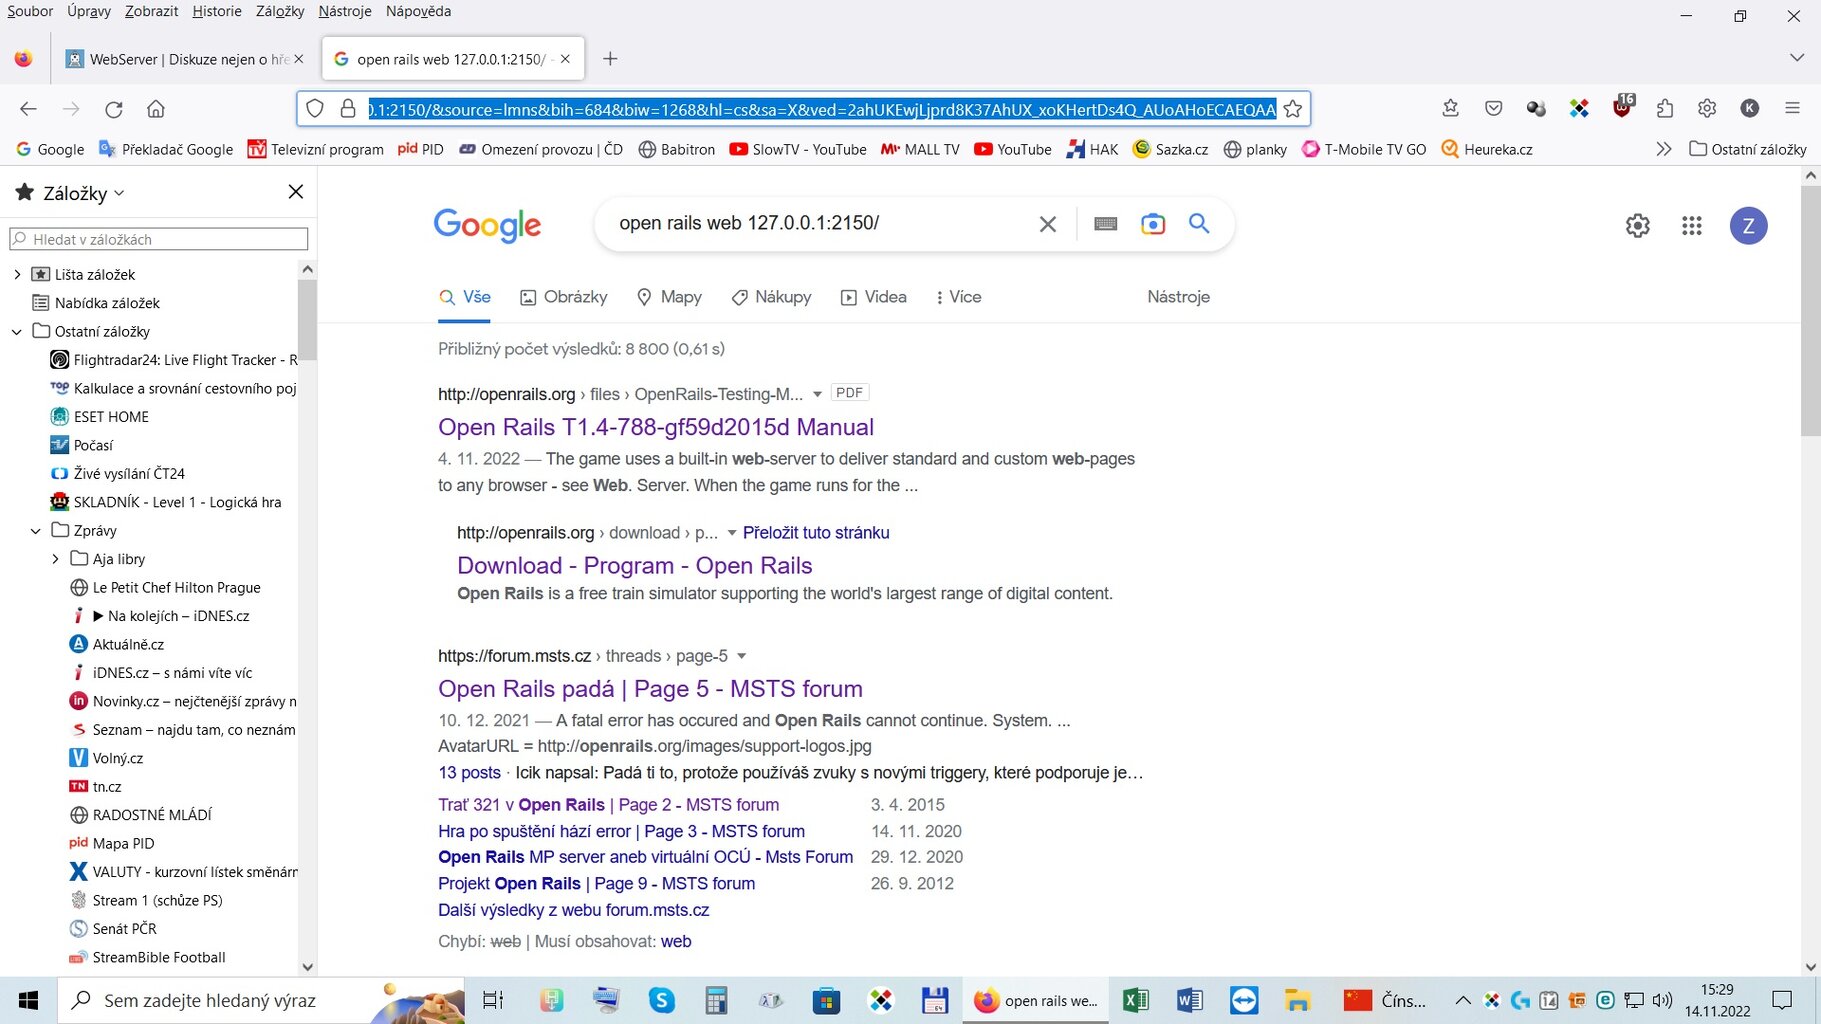Screen dimensions: 1821x1024
Task: Open the Více search options
Action: [x=958, y=297]
